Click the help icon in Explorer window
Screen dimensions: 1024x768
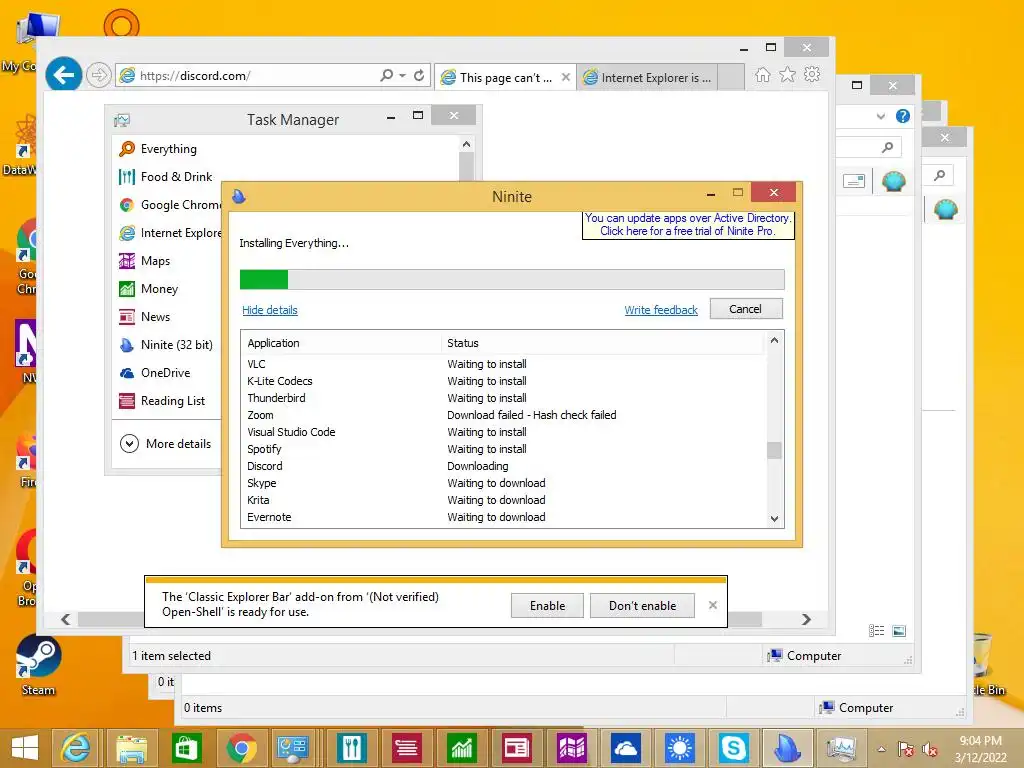[903, 116]
